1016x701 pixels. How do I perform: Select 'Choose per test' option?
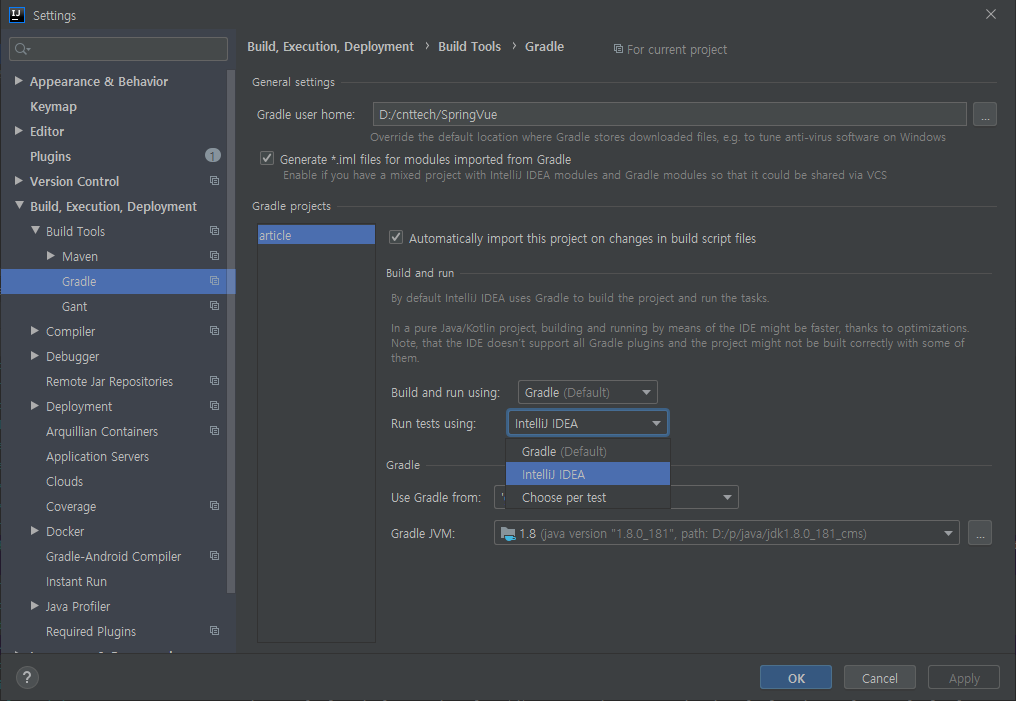coord(588,497)
